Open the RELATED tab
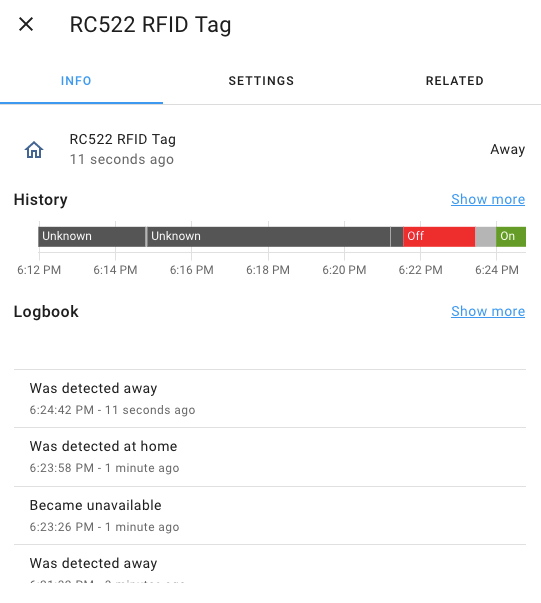The height and width of the screenshot is (603, 541). (454, 81)
